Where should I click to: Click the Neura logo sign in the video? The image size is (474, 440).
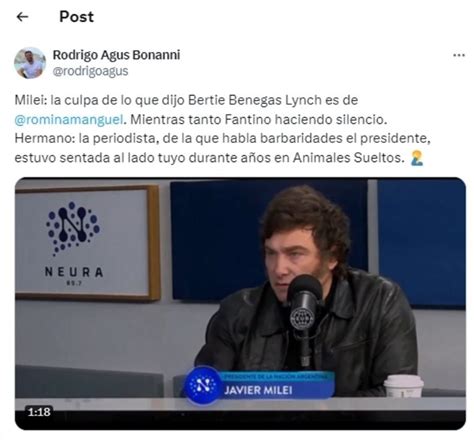tap(86, 243)
